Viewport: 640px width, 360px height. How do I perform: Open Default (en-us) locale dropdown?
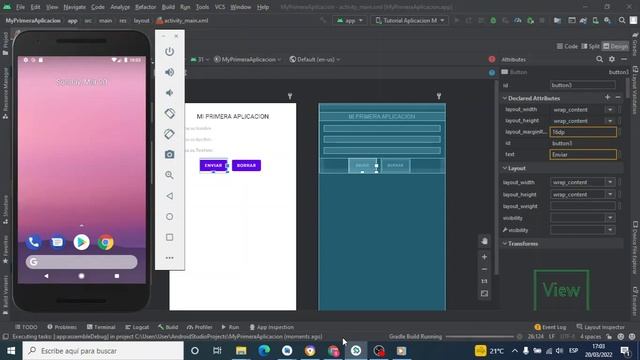pyautogui.click(x=315, y=60)
